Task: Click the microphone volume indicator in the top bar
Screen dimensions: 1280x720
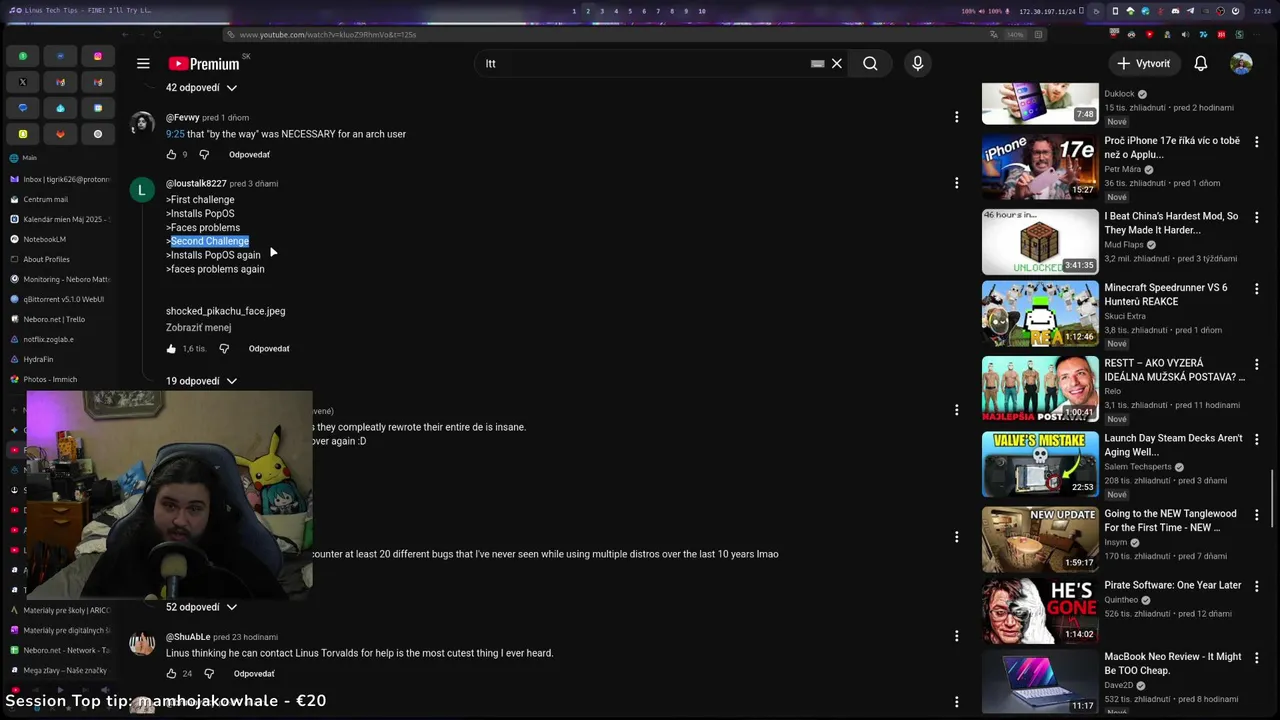Action: tap(999, 11)
